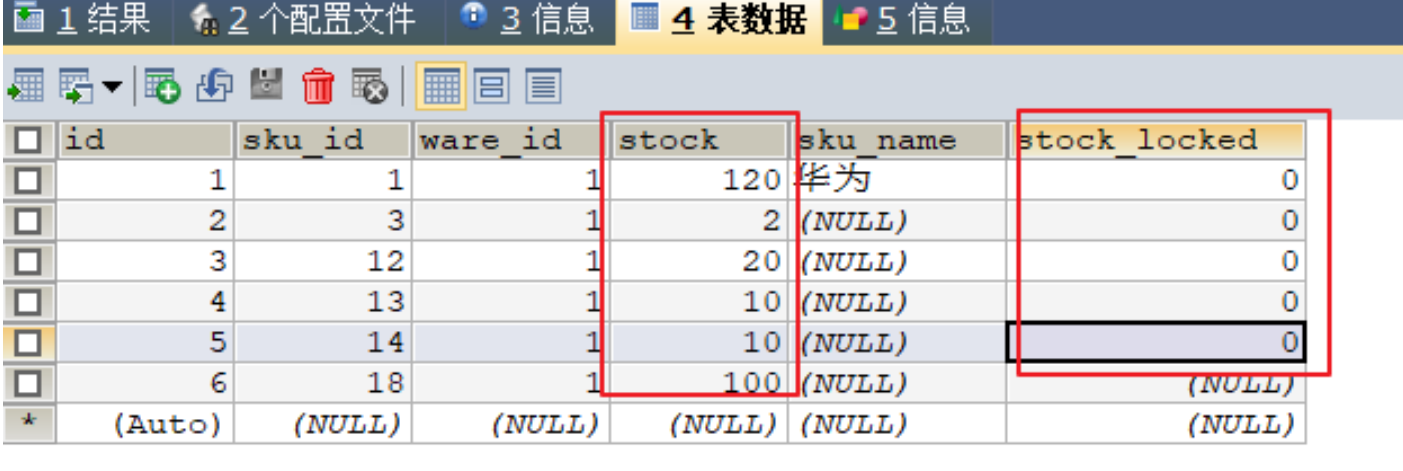
Task: Select the stock_locked (NULL) cell in row id 6
Action: pyautogui.click(x=1156, y=384)
